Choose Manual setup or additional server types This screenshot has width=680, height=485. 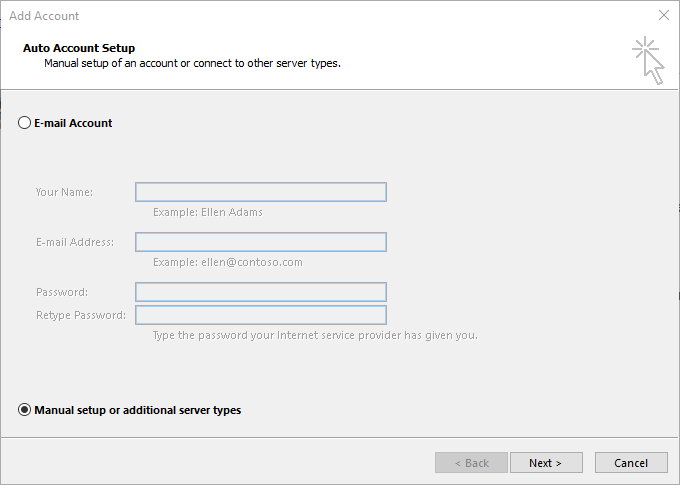point(25,410)
